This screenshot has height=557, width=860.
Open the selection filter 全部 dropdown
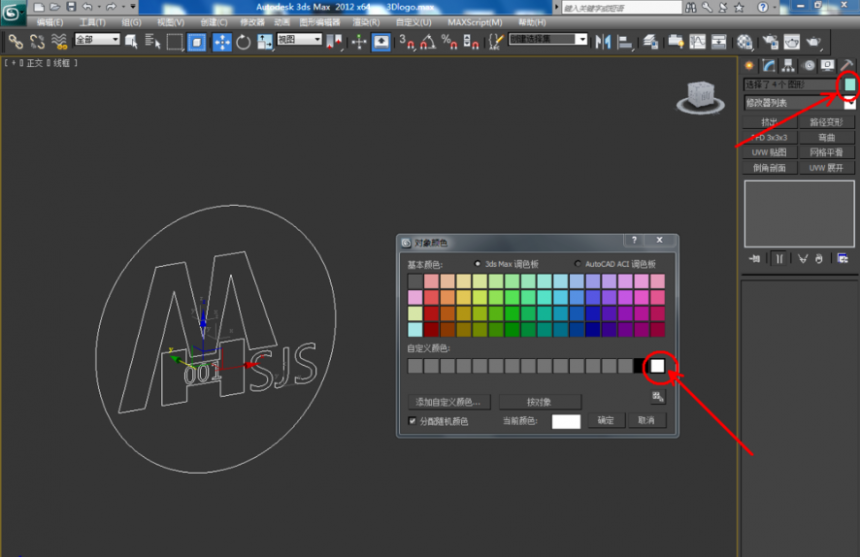(x=97, y=39)
